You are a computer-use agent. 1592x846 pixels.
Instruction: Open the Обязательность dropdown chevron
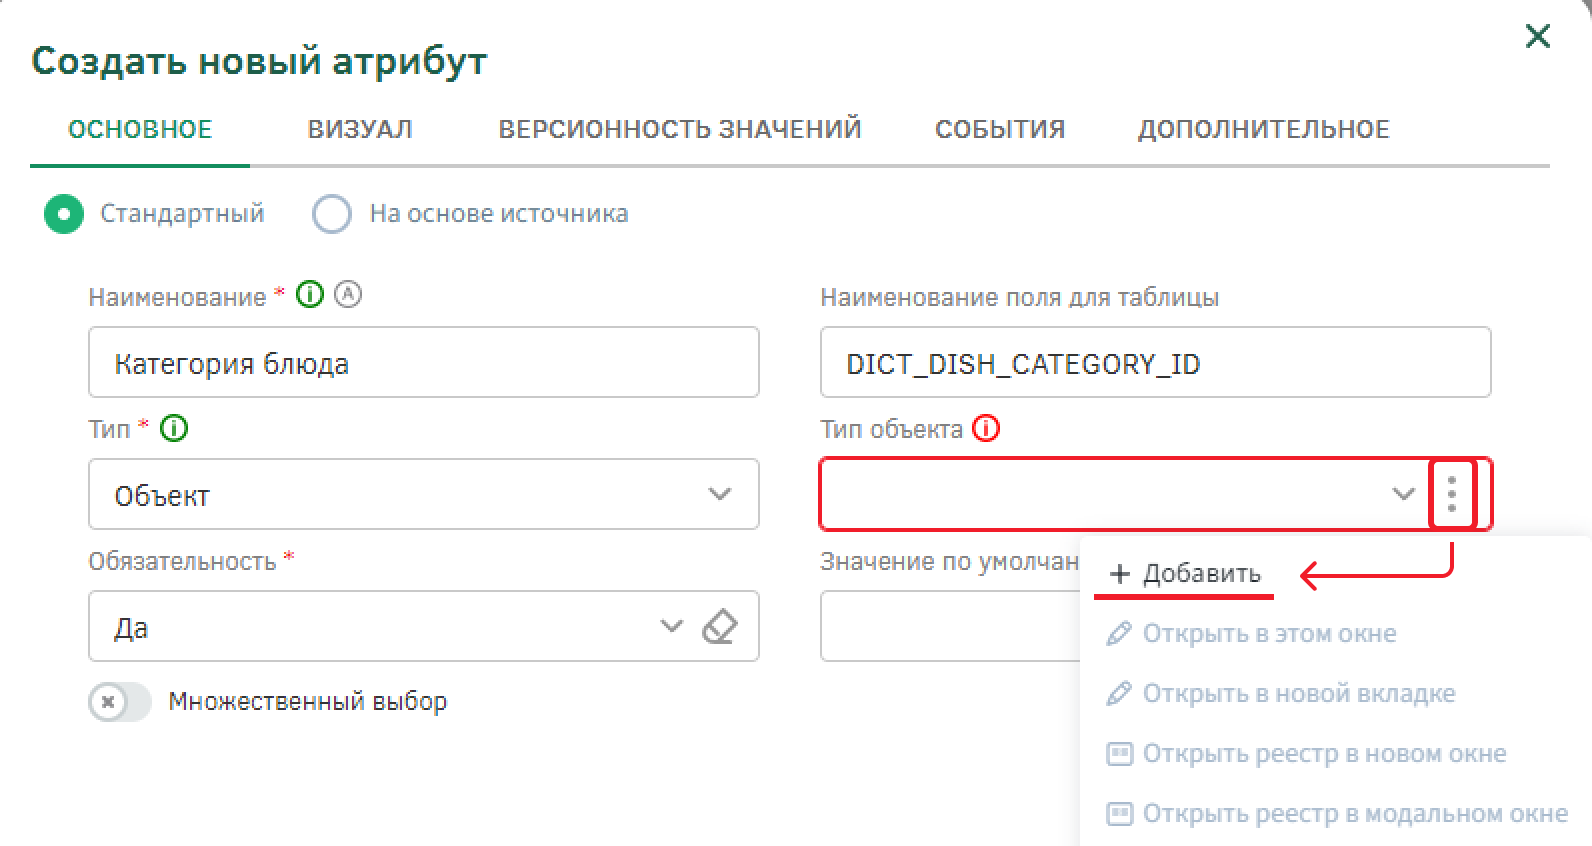point(671,627)
